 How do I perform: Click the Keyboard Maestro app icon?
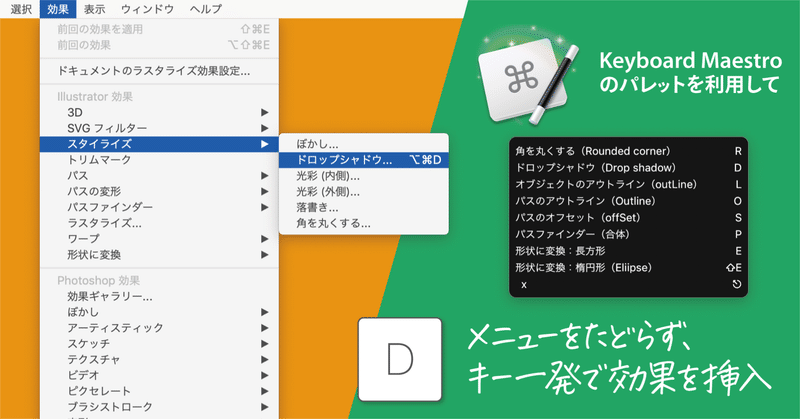tap(527, 79)
